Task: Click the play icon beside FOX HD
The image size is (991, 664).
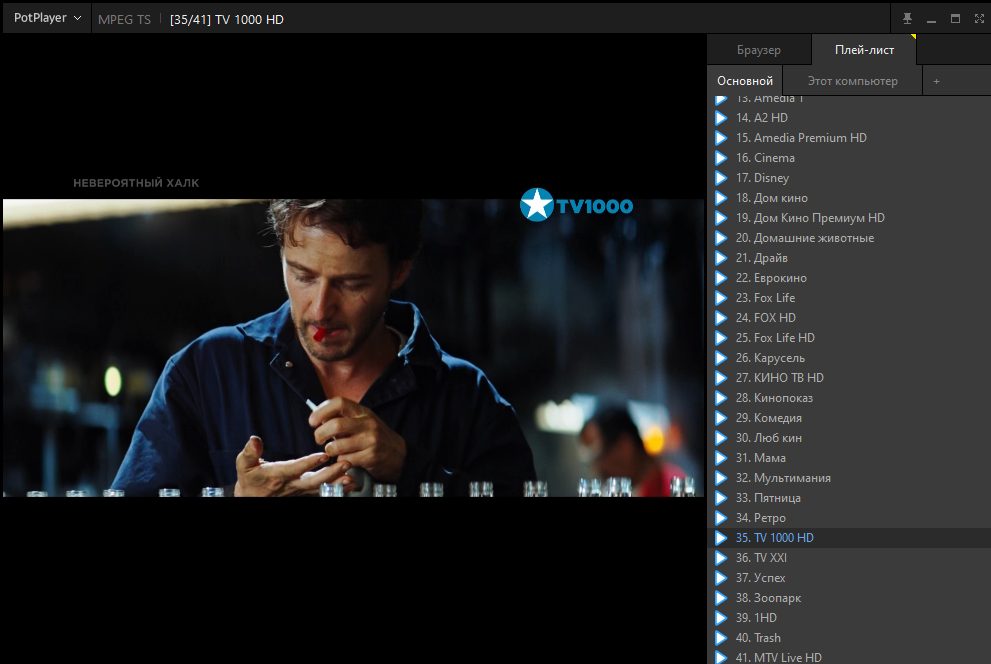Action: pyautogui.click(x=720, y=318)
